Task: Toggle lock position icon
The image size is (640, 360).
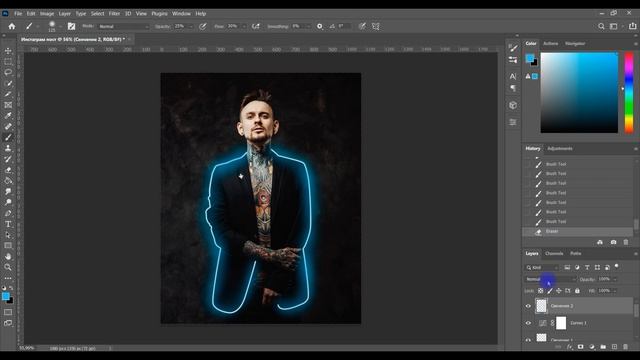Action: [x=559, y=291]
